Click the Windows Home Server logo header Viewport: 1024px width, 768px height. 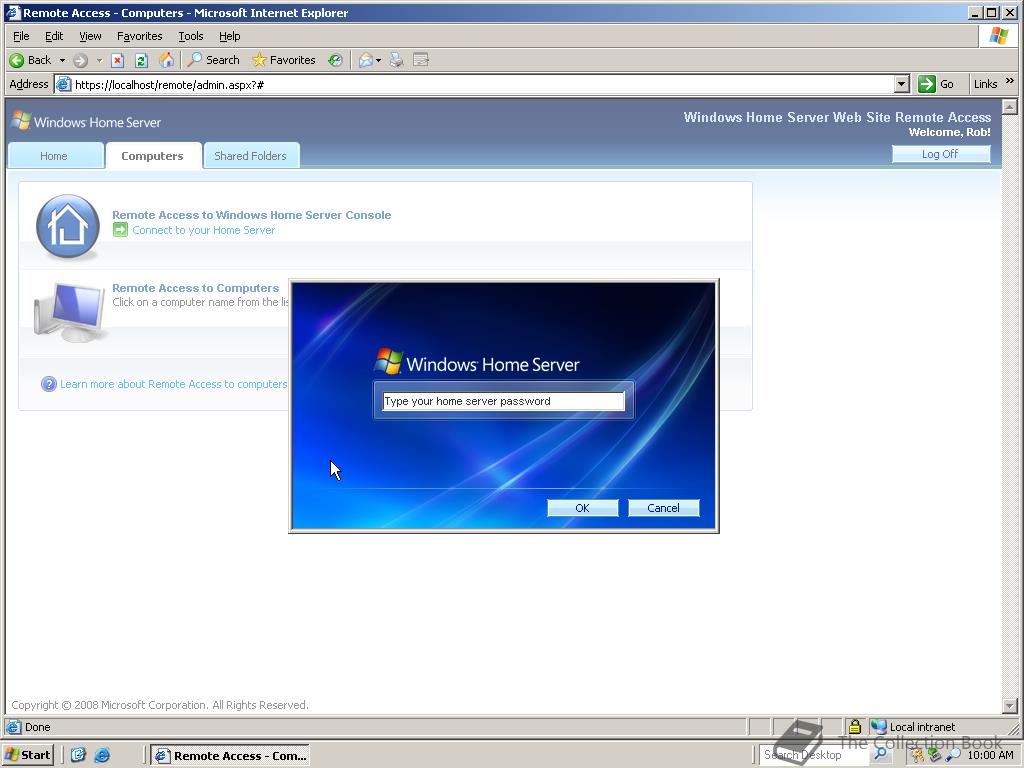86,121
